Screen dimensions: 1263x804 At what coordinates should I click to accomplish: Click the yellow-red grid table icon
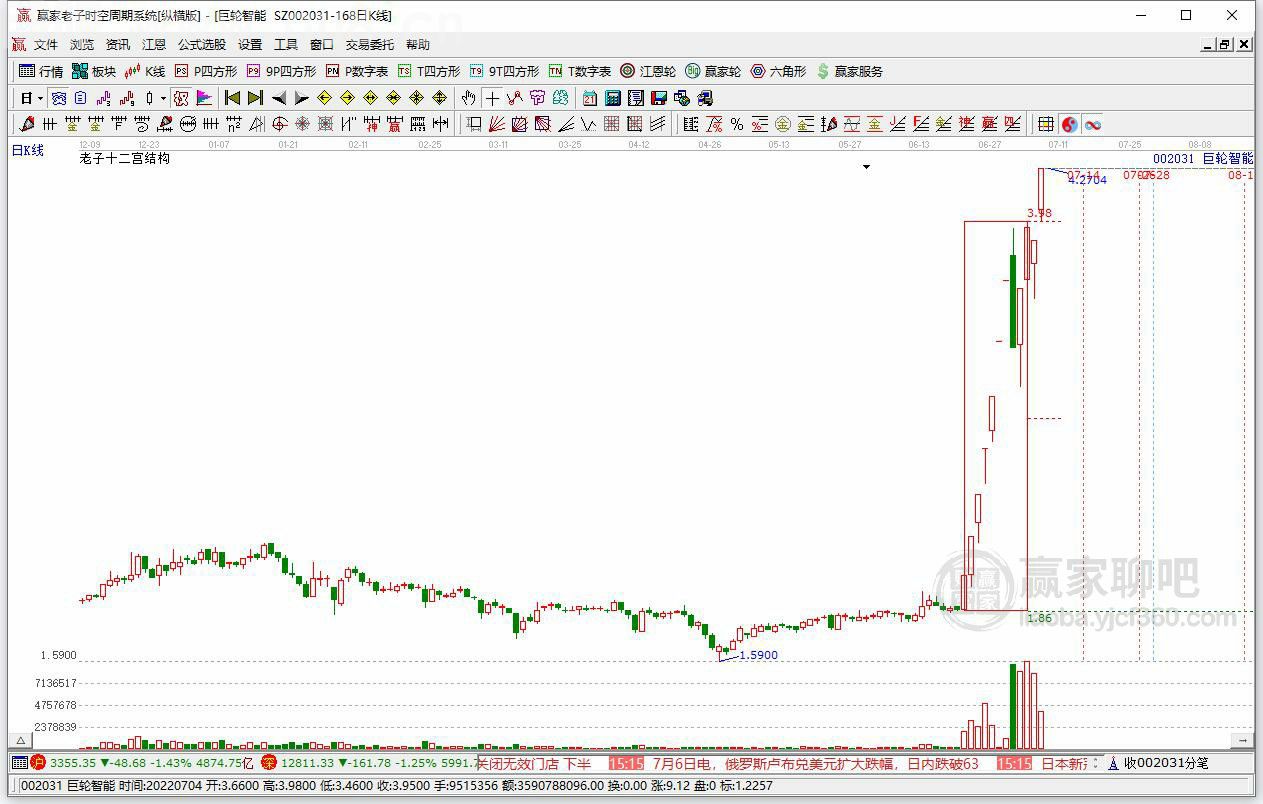(x=1045, y=124)
